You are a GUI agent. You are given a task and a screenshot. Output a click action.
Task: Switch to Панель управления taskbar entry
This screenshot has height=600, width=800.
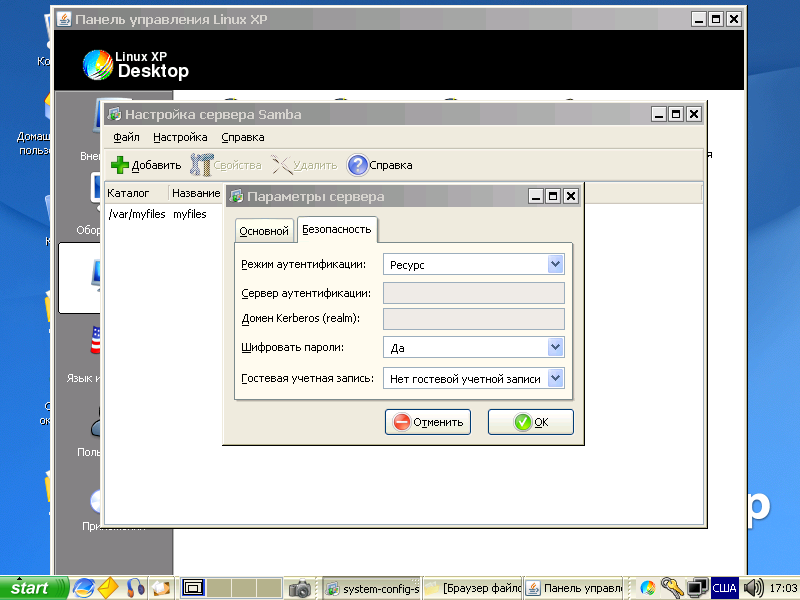[574, 589]
